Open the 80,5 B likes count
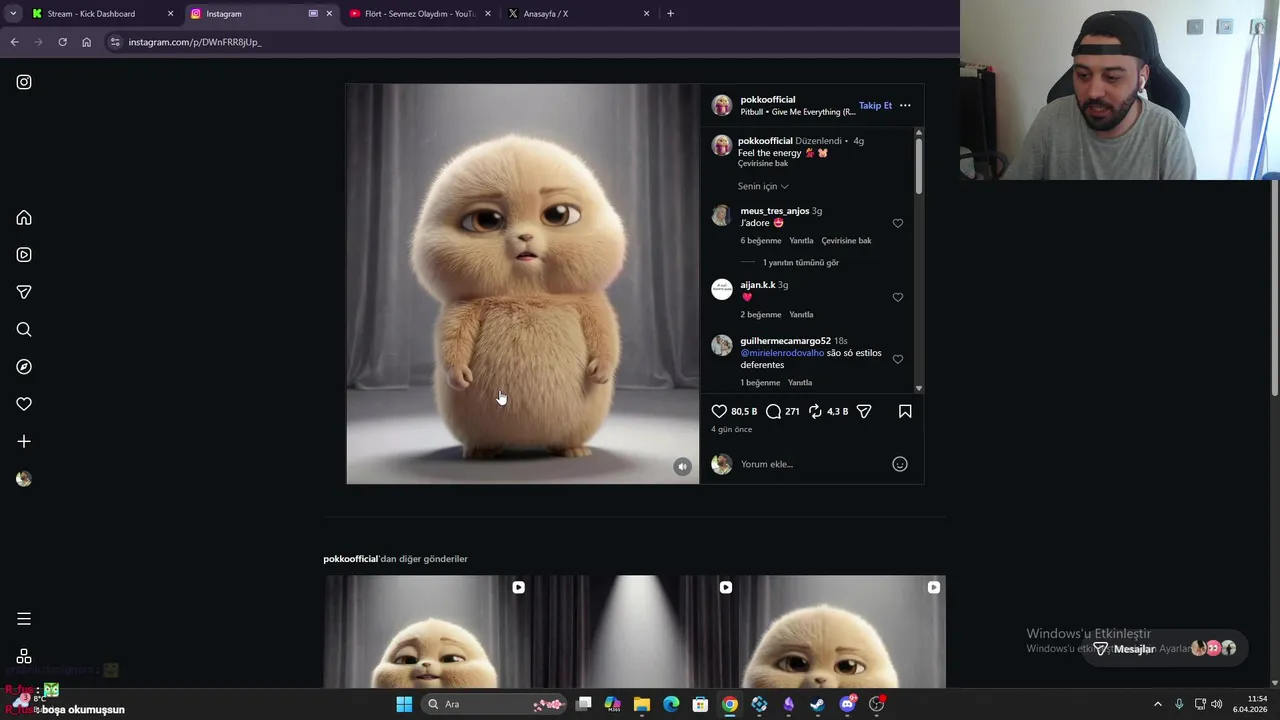 [x=744, y=411]
